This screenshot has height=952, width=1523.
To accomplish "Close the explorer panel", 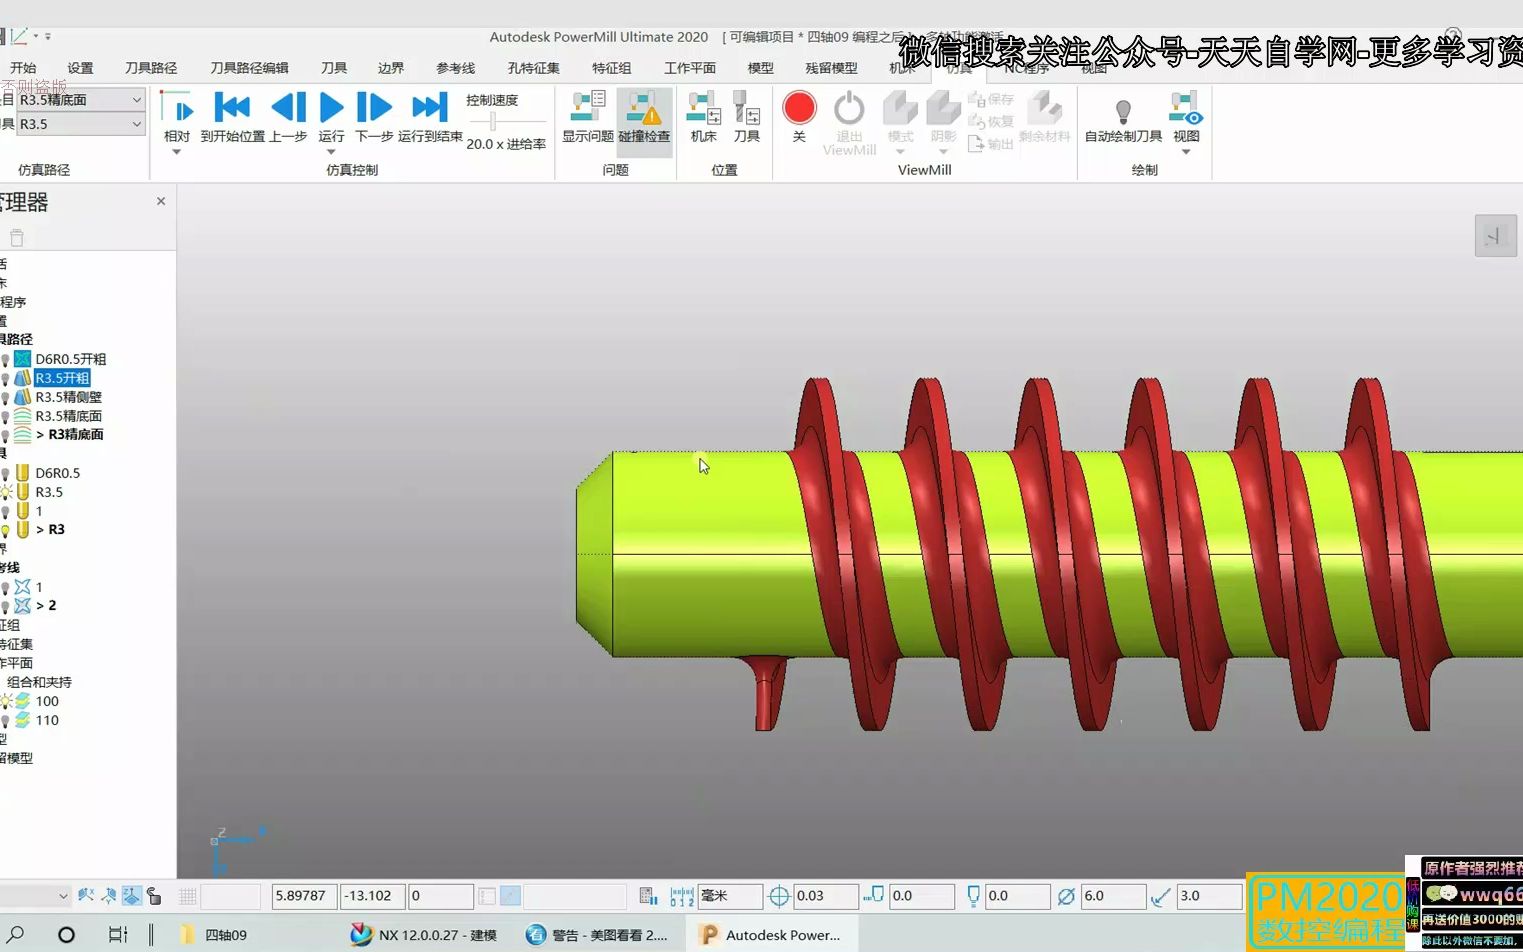I will (161, 201).
